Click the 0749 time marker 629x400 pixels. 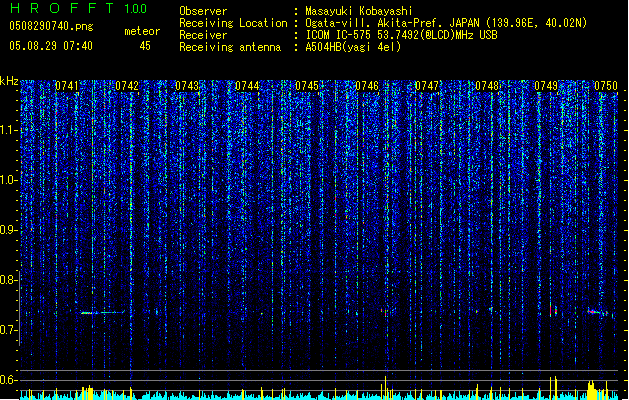coord(546,86)
